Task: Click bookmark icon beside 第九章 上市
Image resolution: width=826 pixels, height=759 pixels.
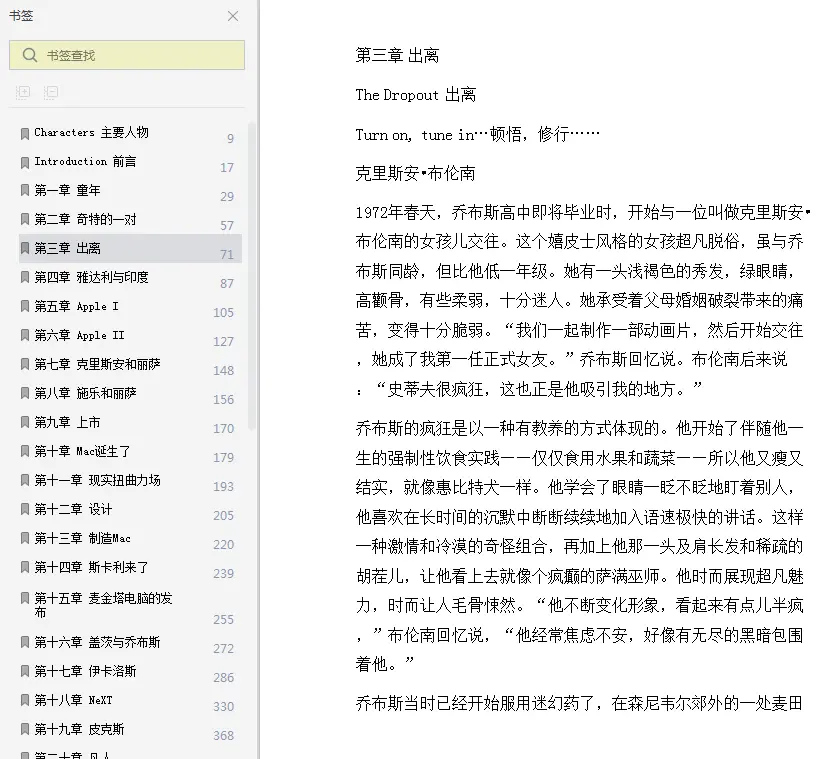Action: coord(25,422)
